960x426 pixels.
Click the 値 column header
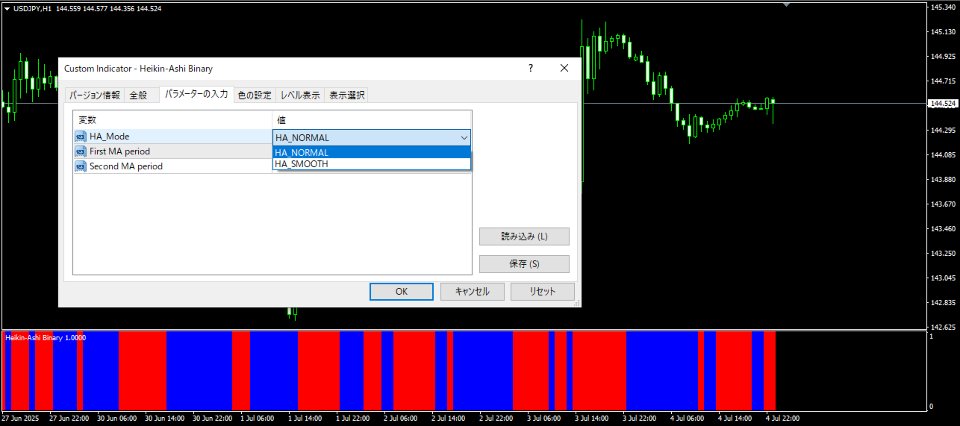(x=372, y=120)
